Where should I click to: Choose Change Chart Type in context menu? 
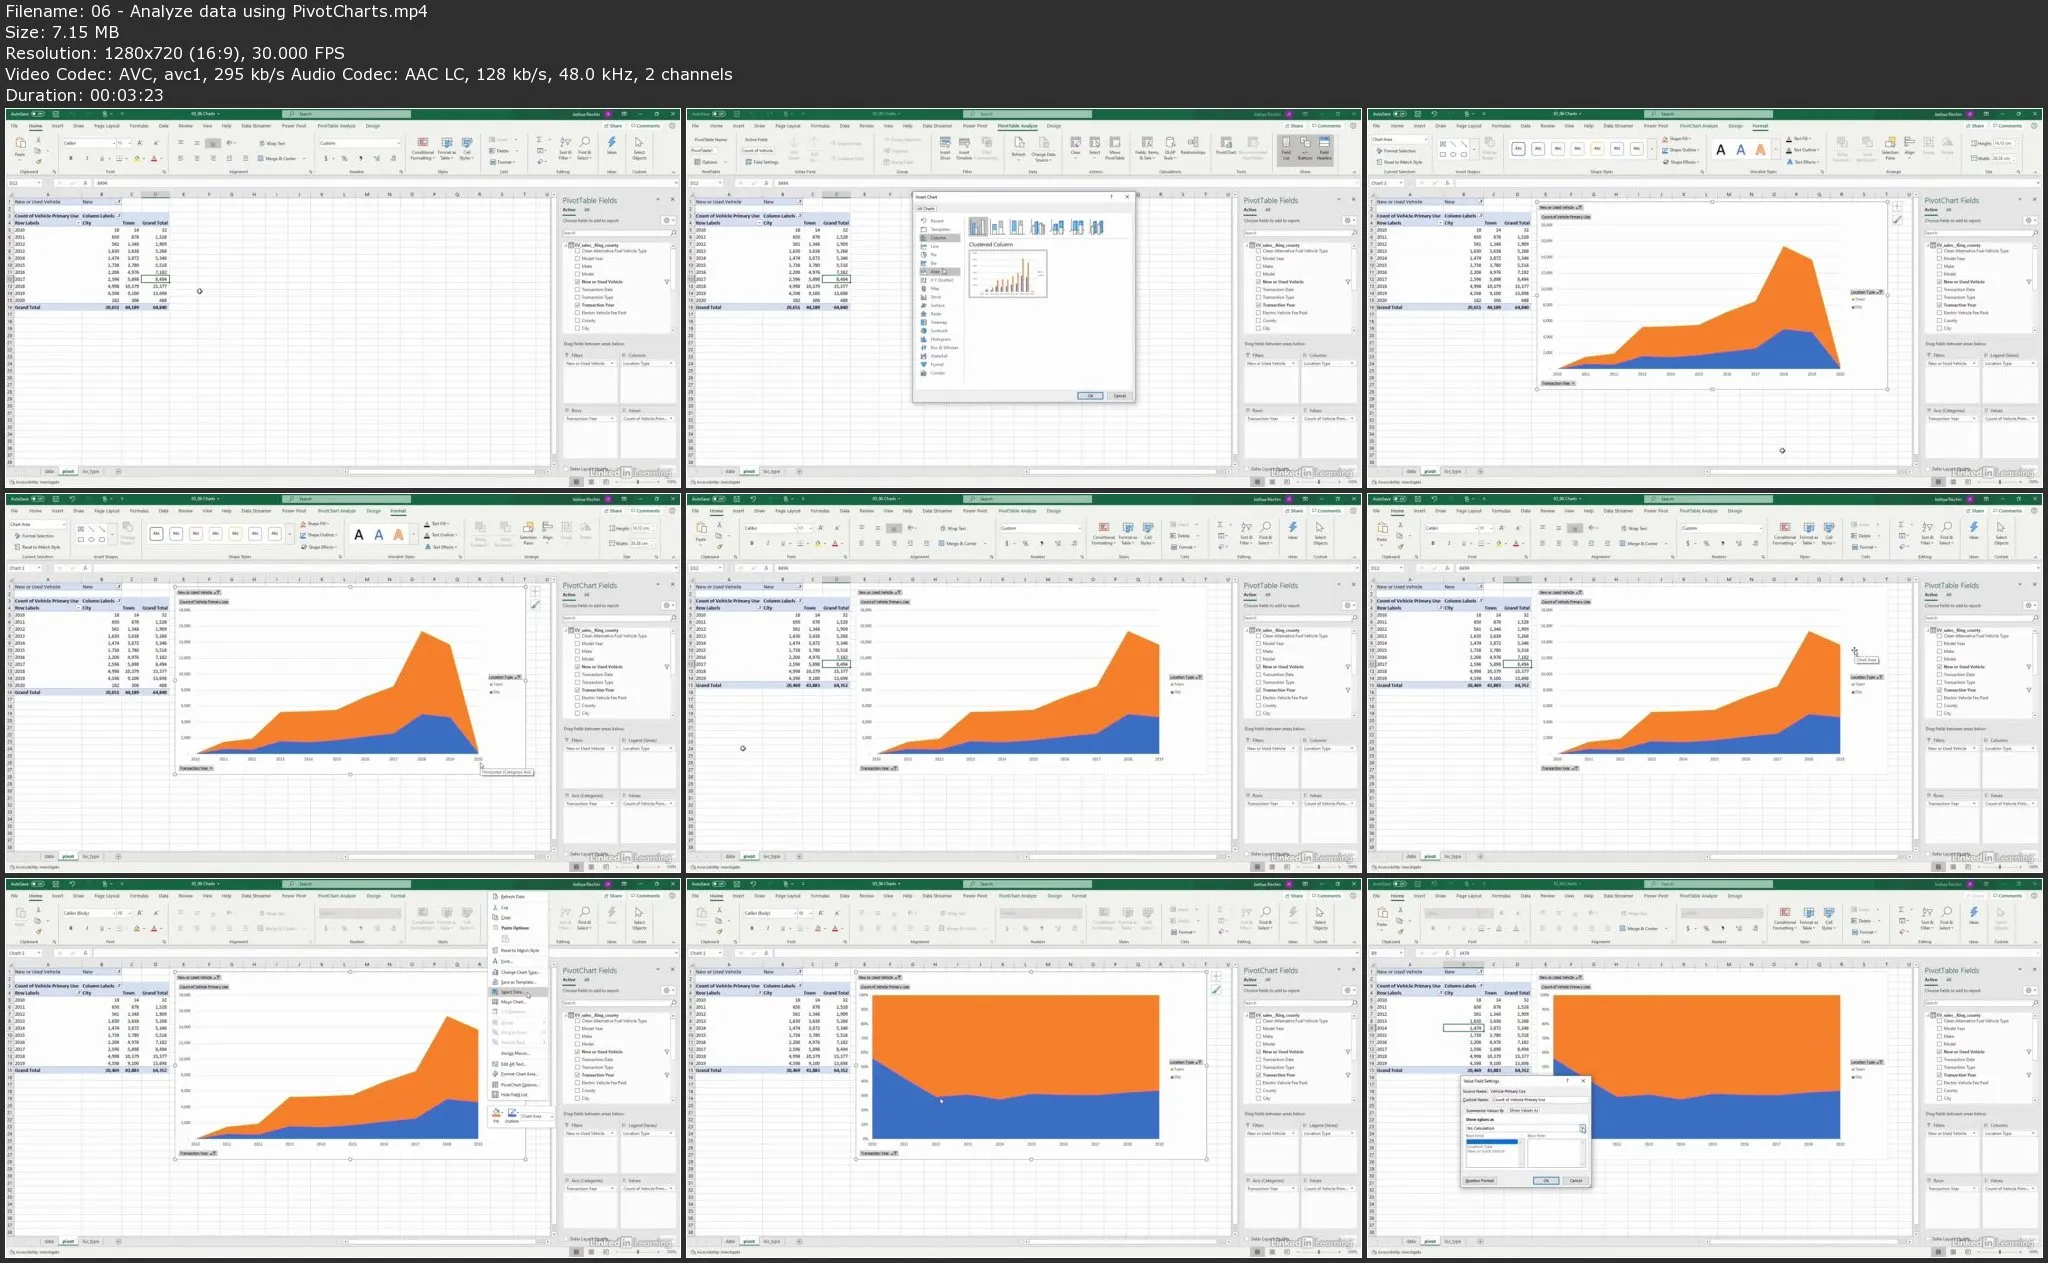519,972
